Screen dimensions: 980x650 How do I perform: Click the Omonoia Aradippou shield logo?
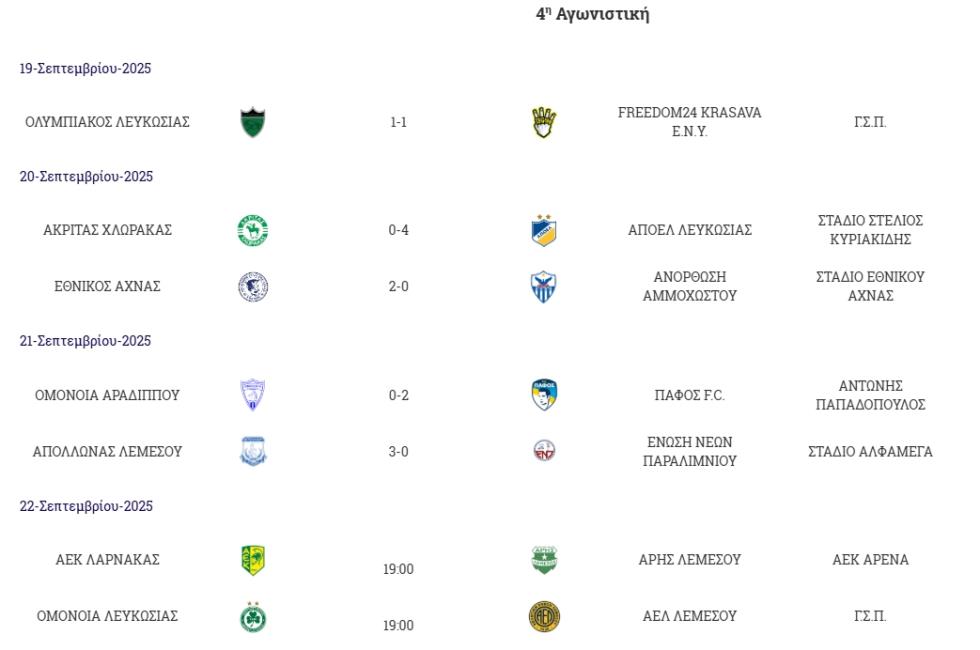[x=252, y=395]
